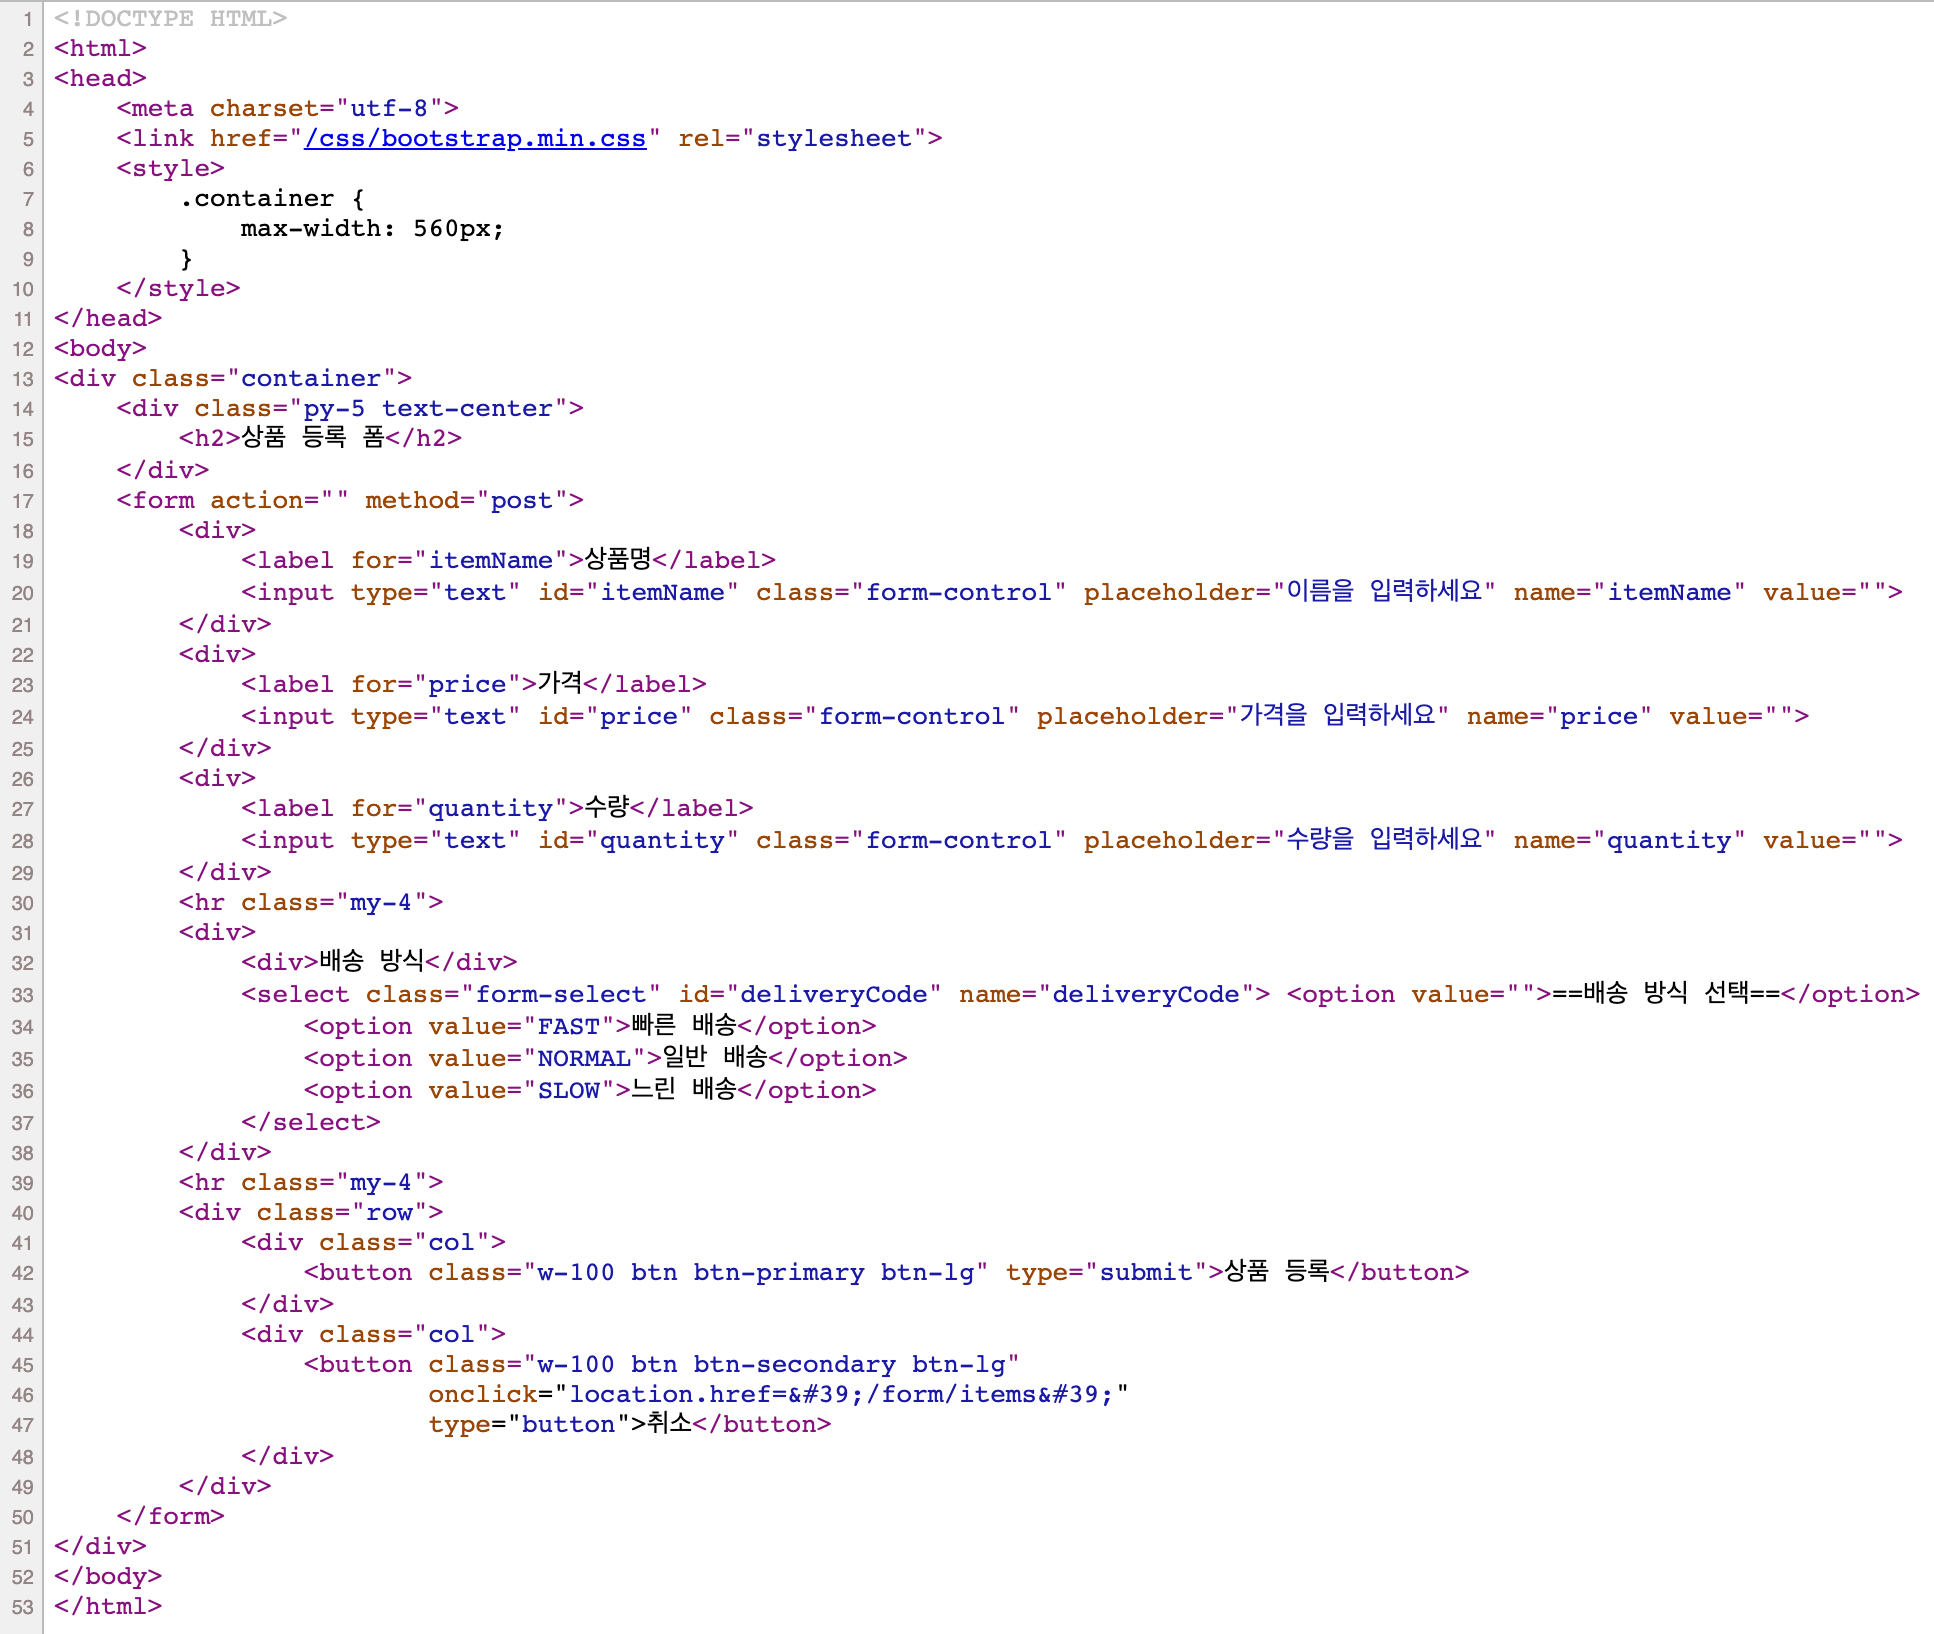
Task: Click line number 1 in gutter
Action: click(28, 19)
